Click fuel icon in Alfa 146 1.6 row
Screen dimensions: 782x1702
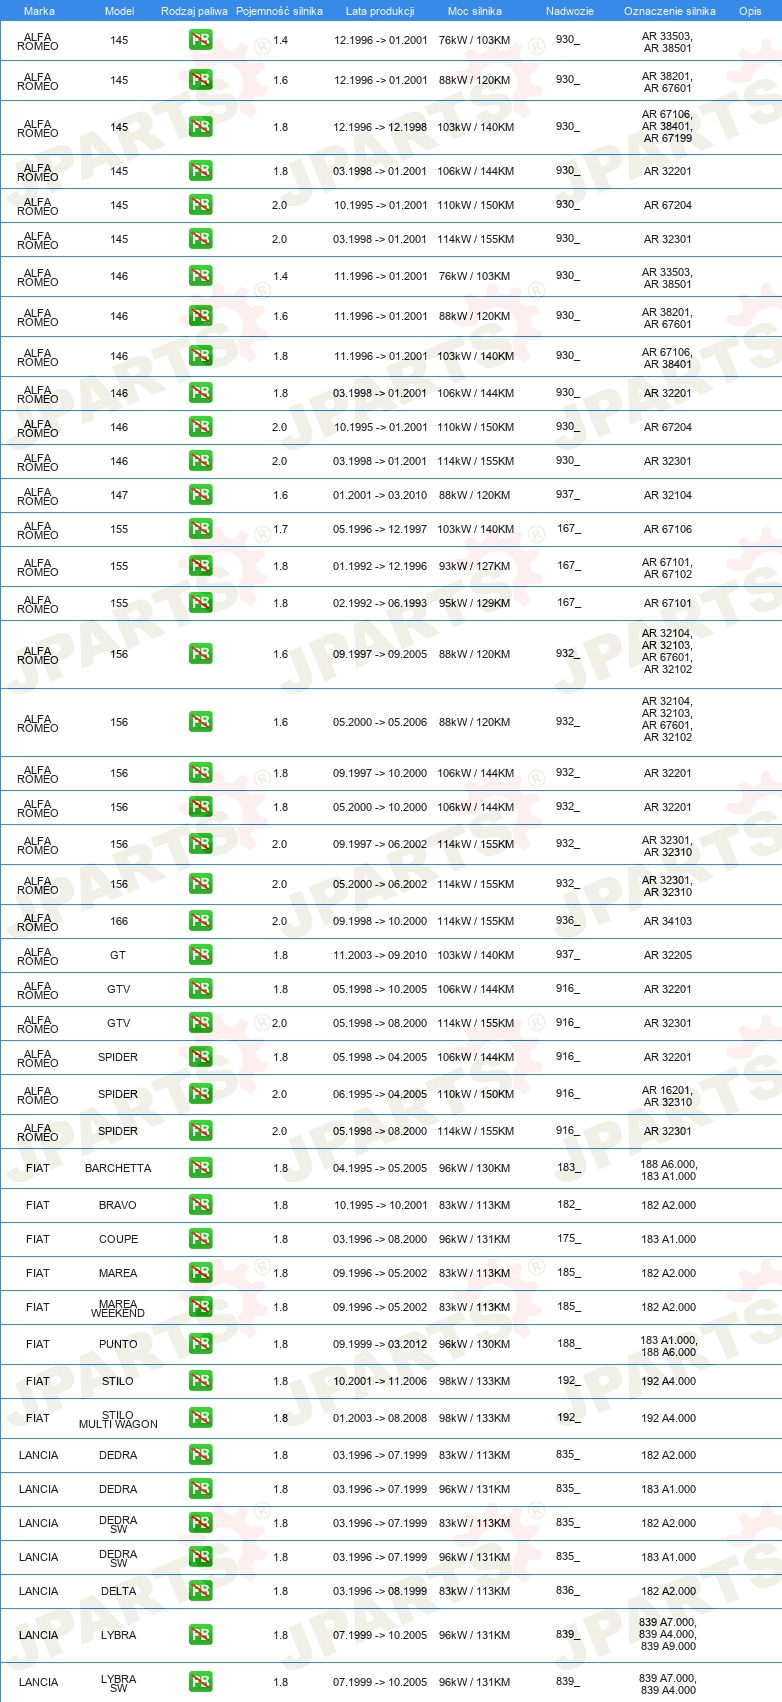(x=201, y=317)
